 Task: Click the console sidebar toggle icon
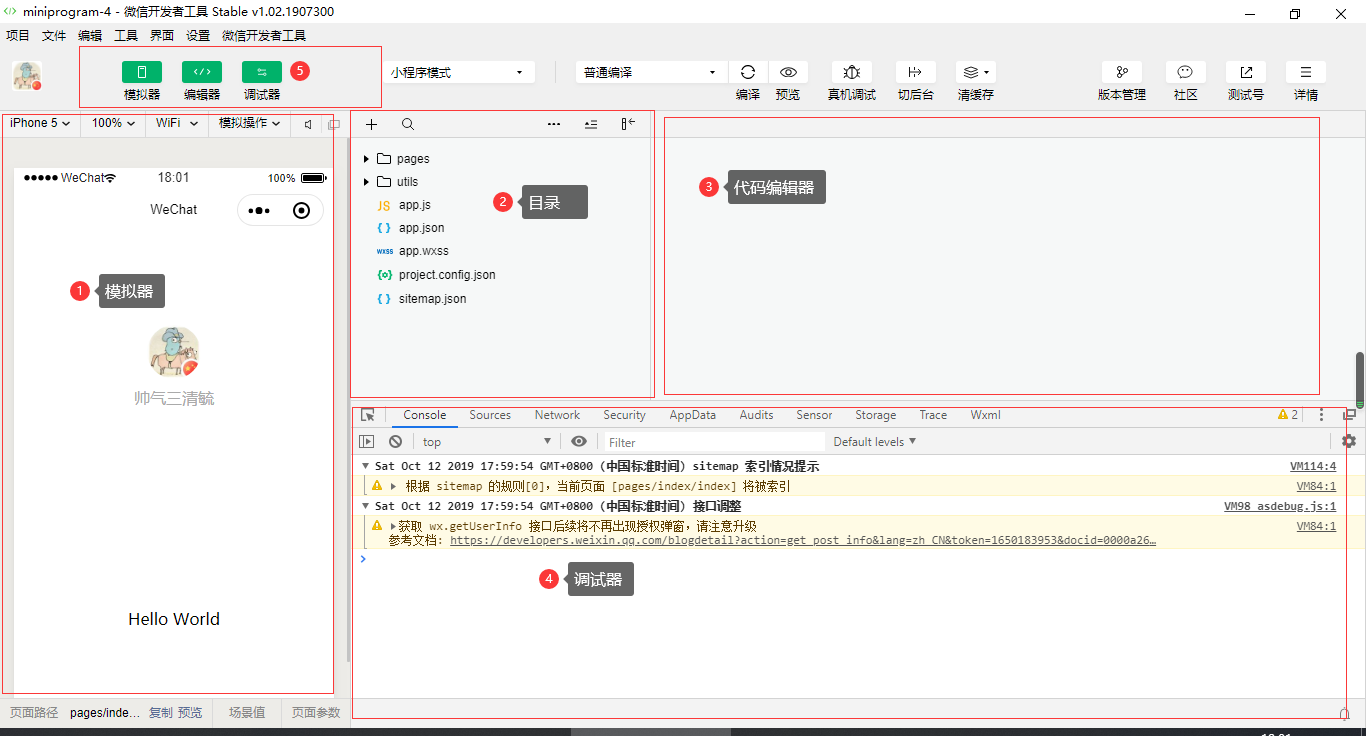tap(367, 441)
